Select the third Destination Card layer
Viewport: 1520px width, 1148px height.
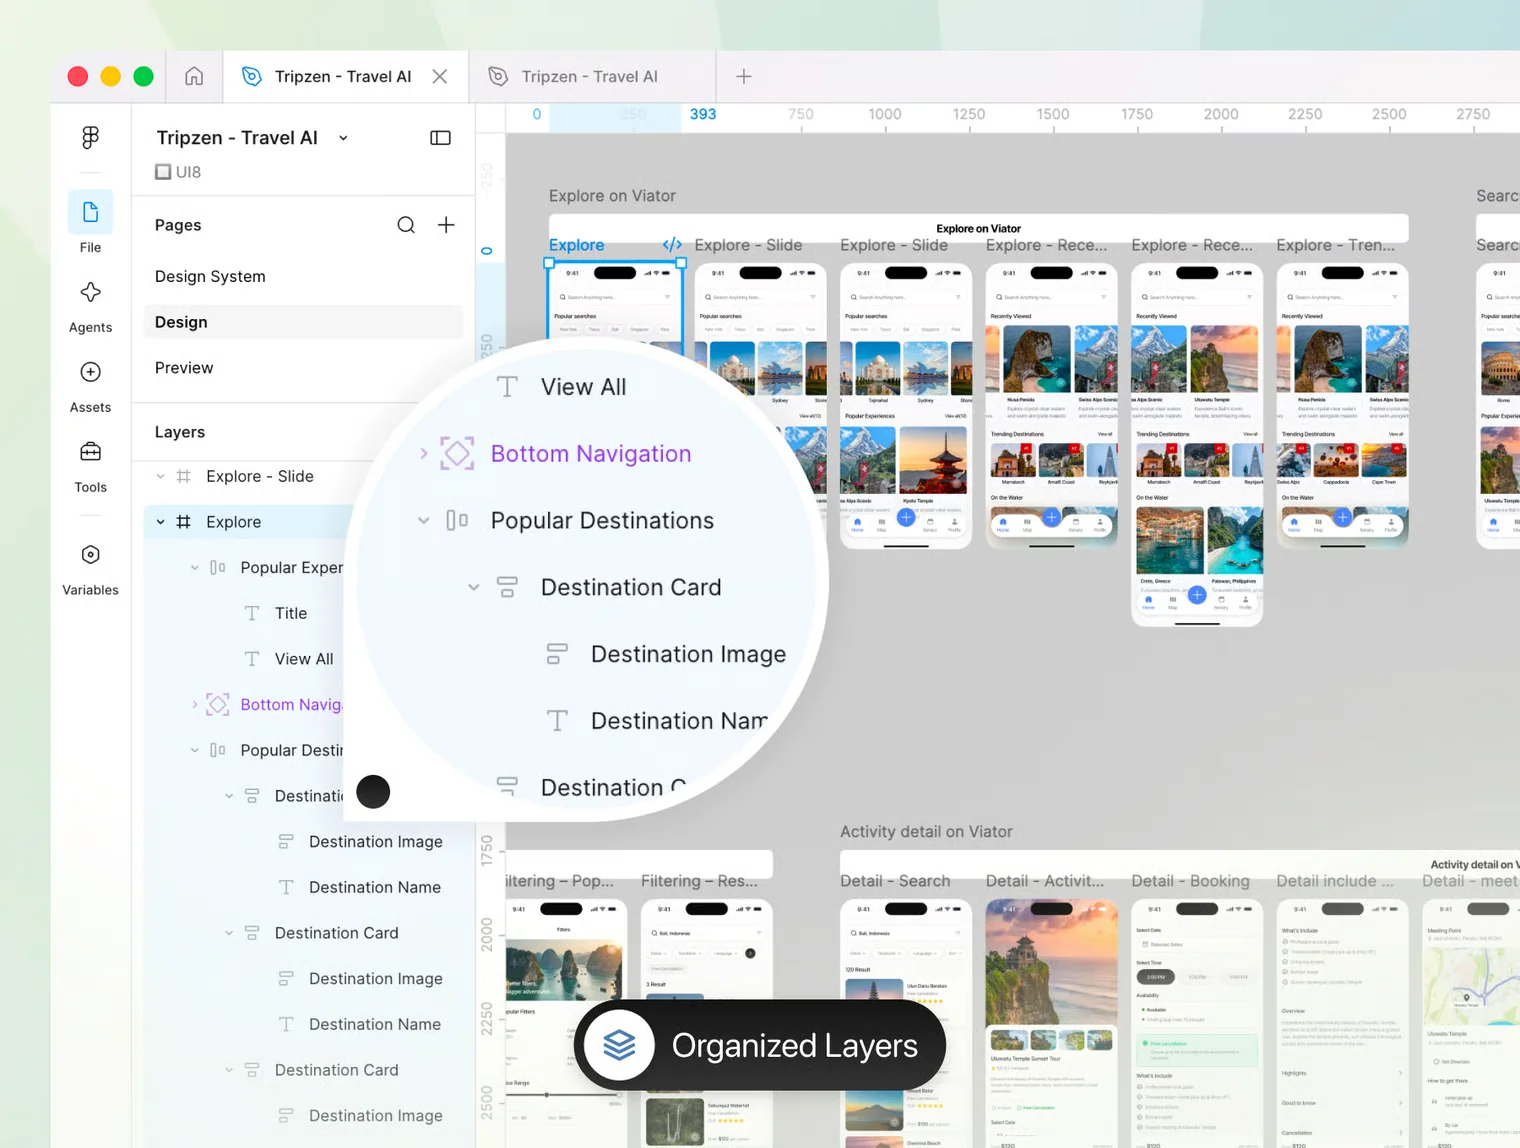[336, 1070]
